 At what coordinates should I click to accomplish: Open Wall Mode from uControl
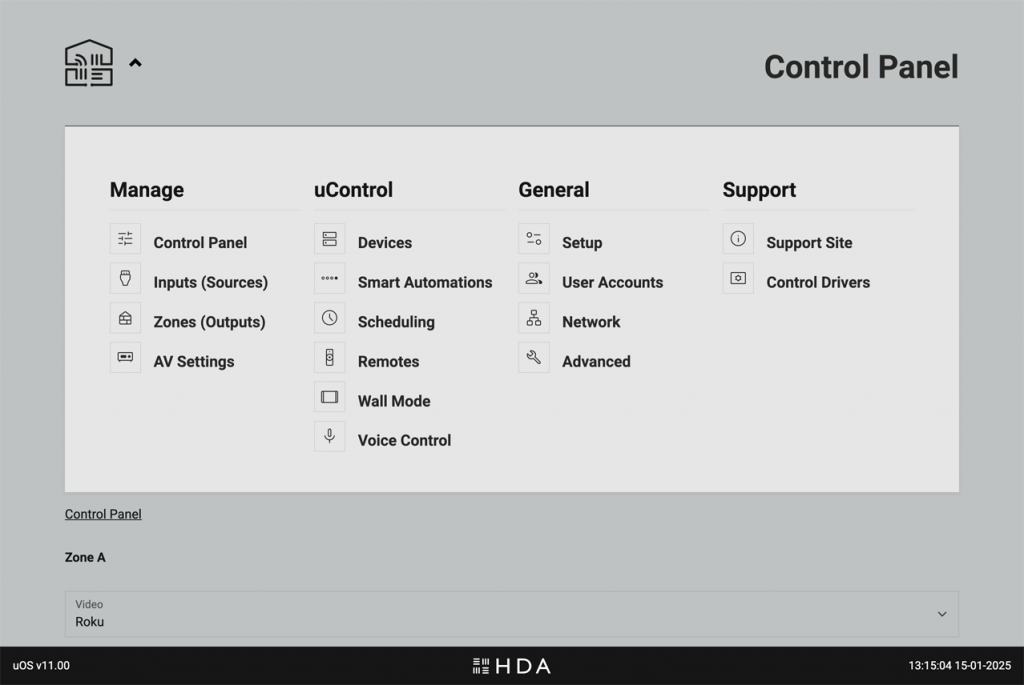pyautogui.click(x=394, y=401)
